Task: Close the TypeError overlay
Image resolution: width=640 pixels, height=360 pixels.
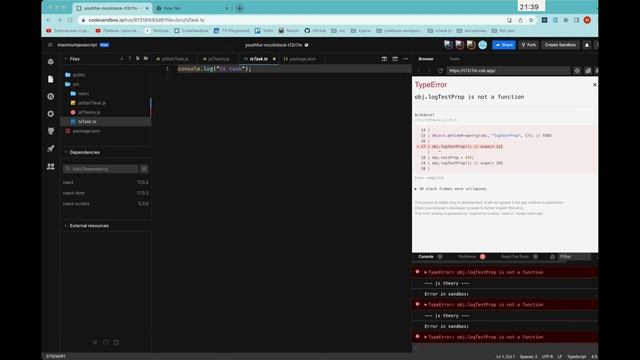Action: click(x=594, y=84)
